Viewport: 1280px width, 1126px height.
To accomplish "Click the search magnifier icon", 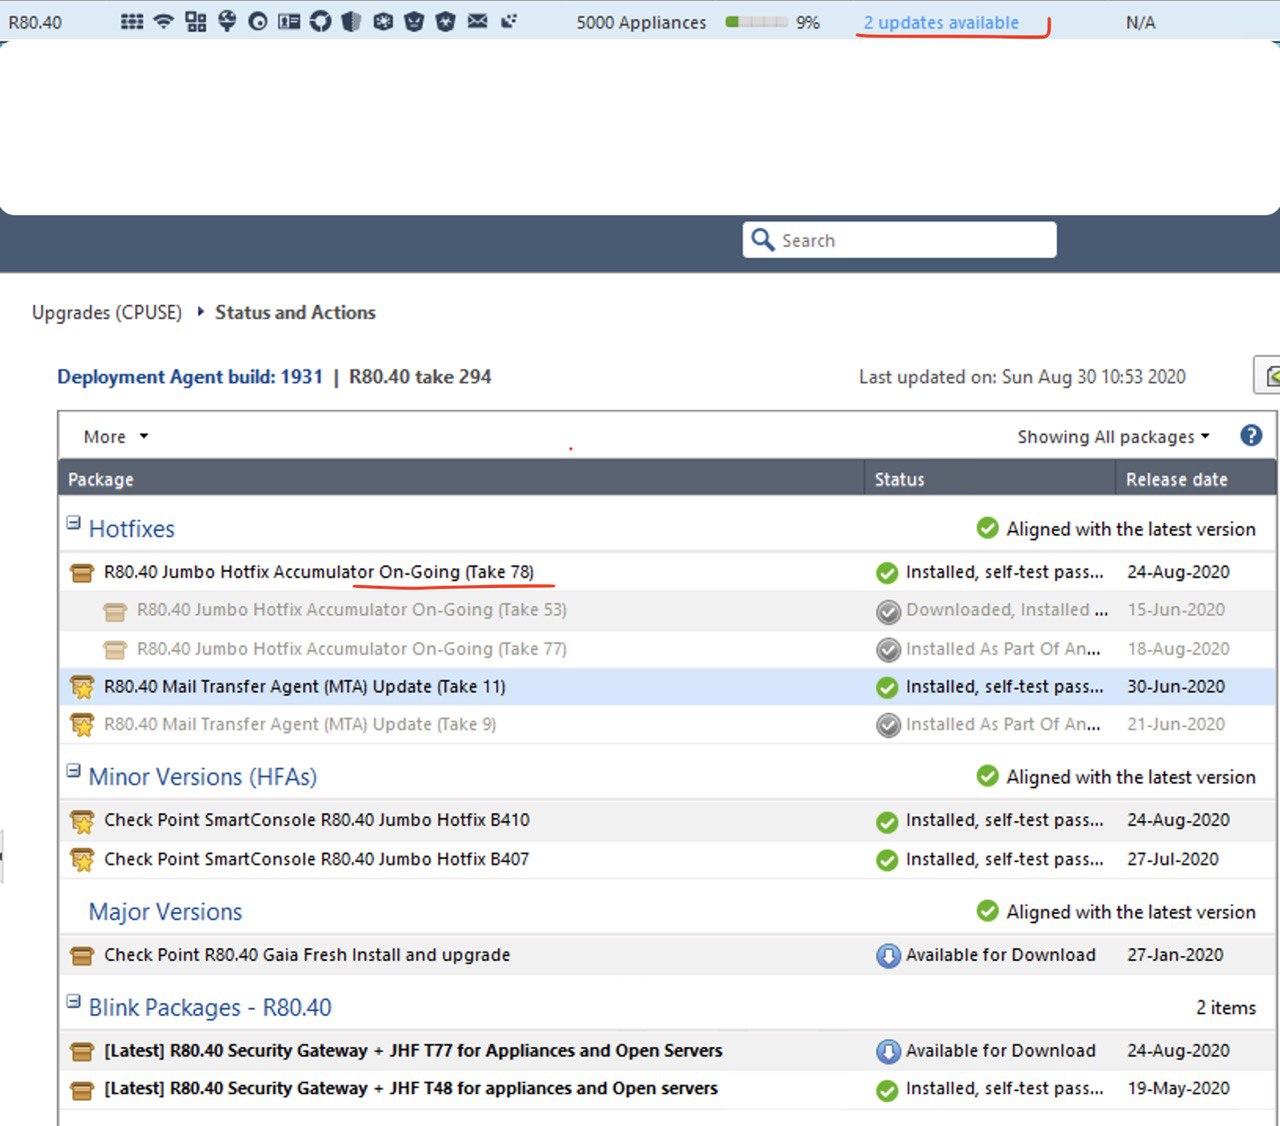I will [763, 240].
